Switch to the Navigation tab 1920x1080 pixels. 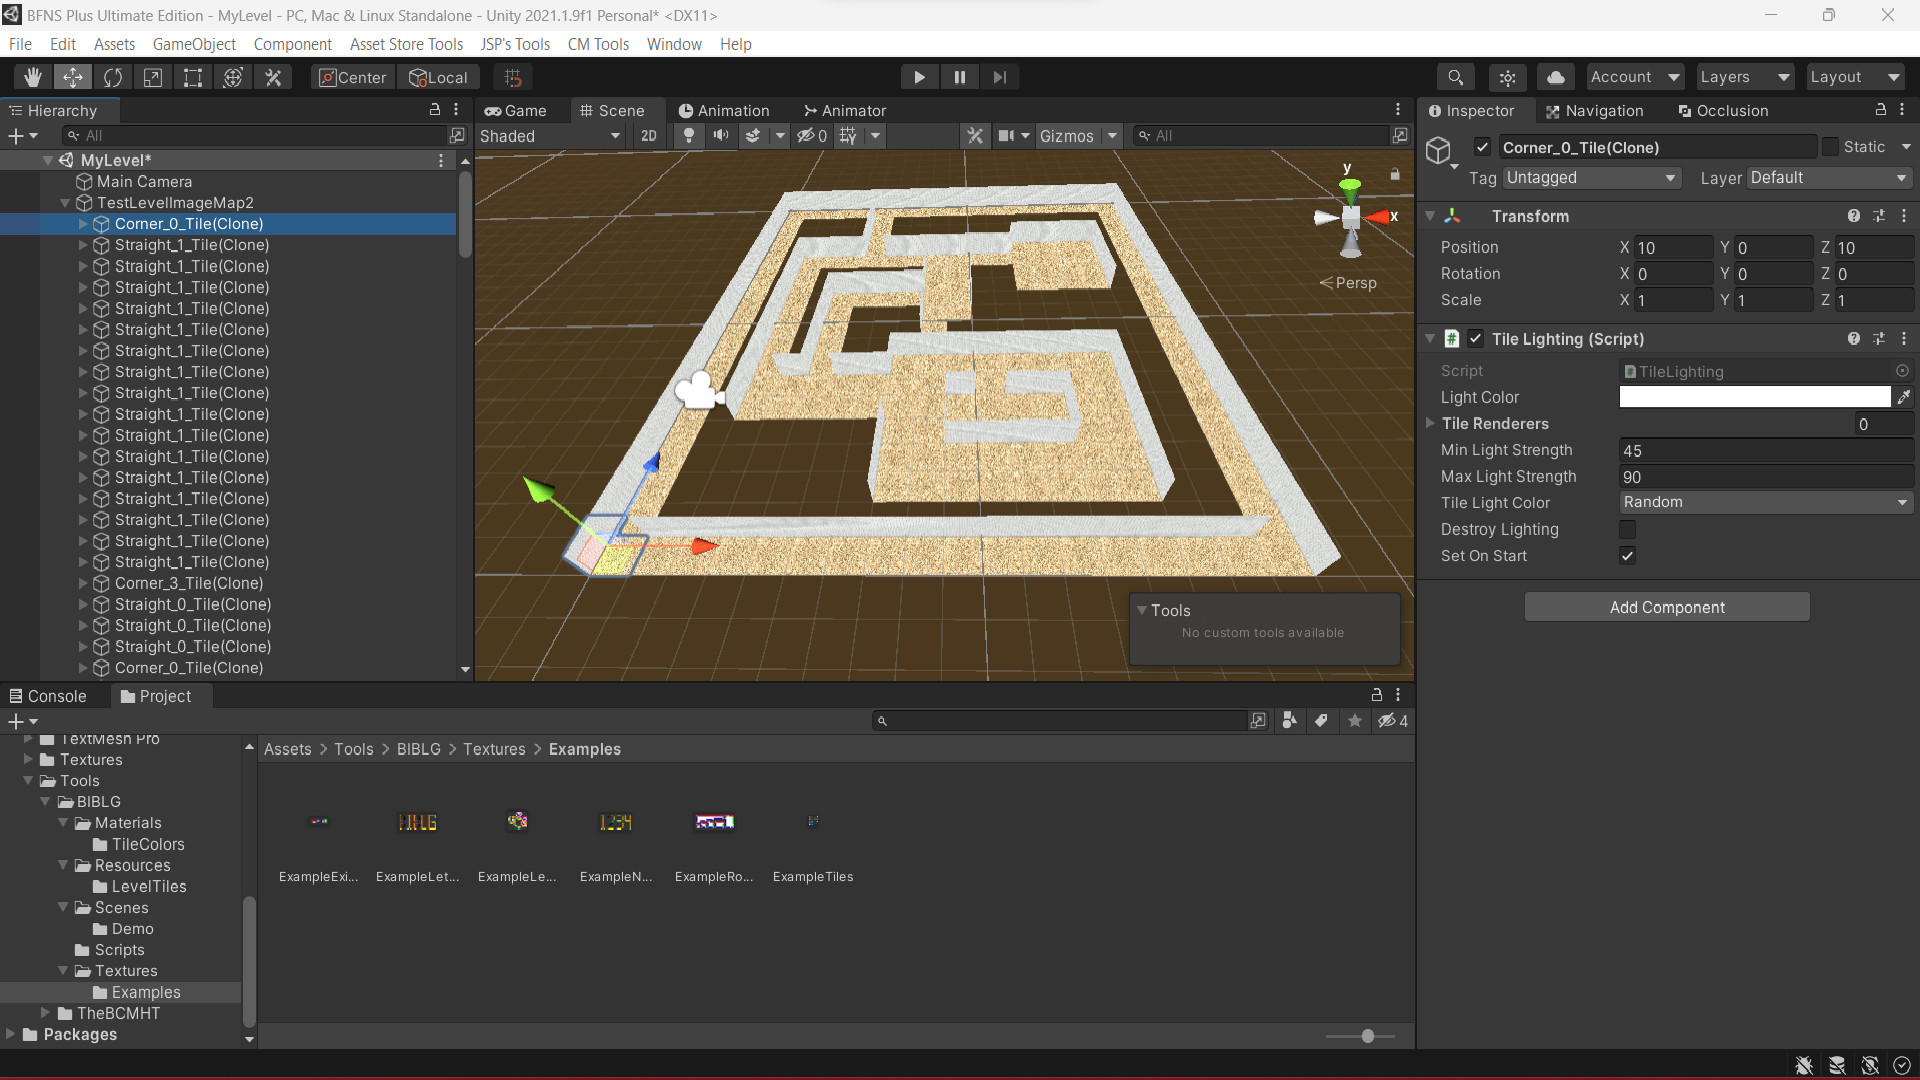point(1602,110)
